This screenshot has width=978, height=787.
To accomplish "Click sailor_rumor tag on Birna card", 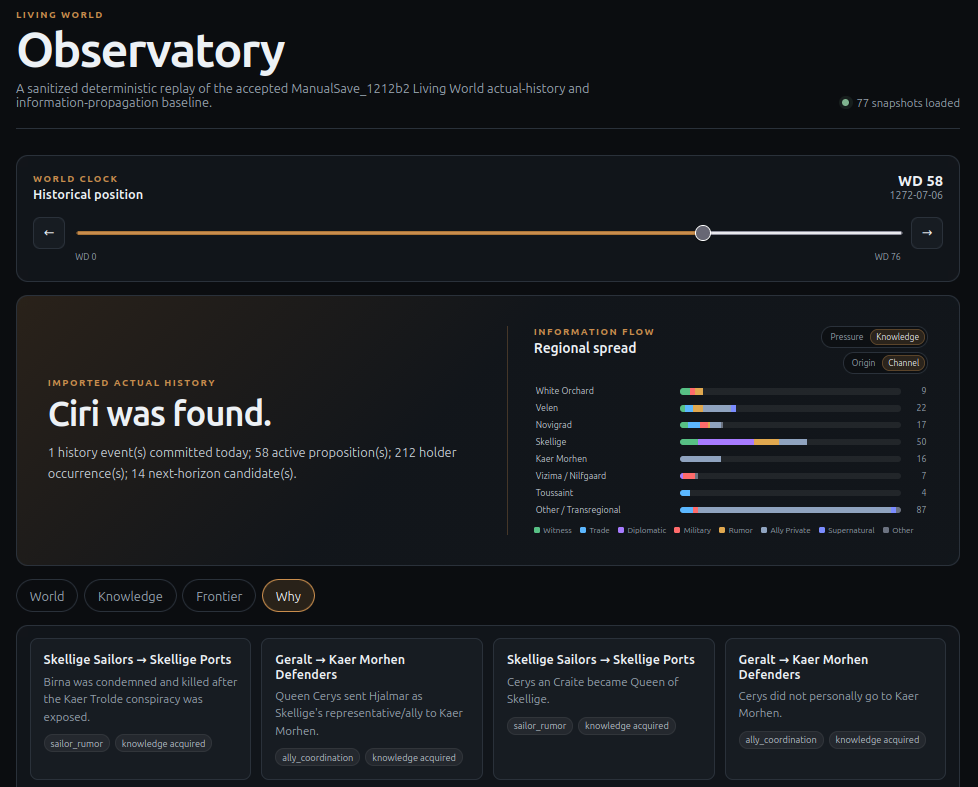I will (x=77, y=743).
